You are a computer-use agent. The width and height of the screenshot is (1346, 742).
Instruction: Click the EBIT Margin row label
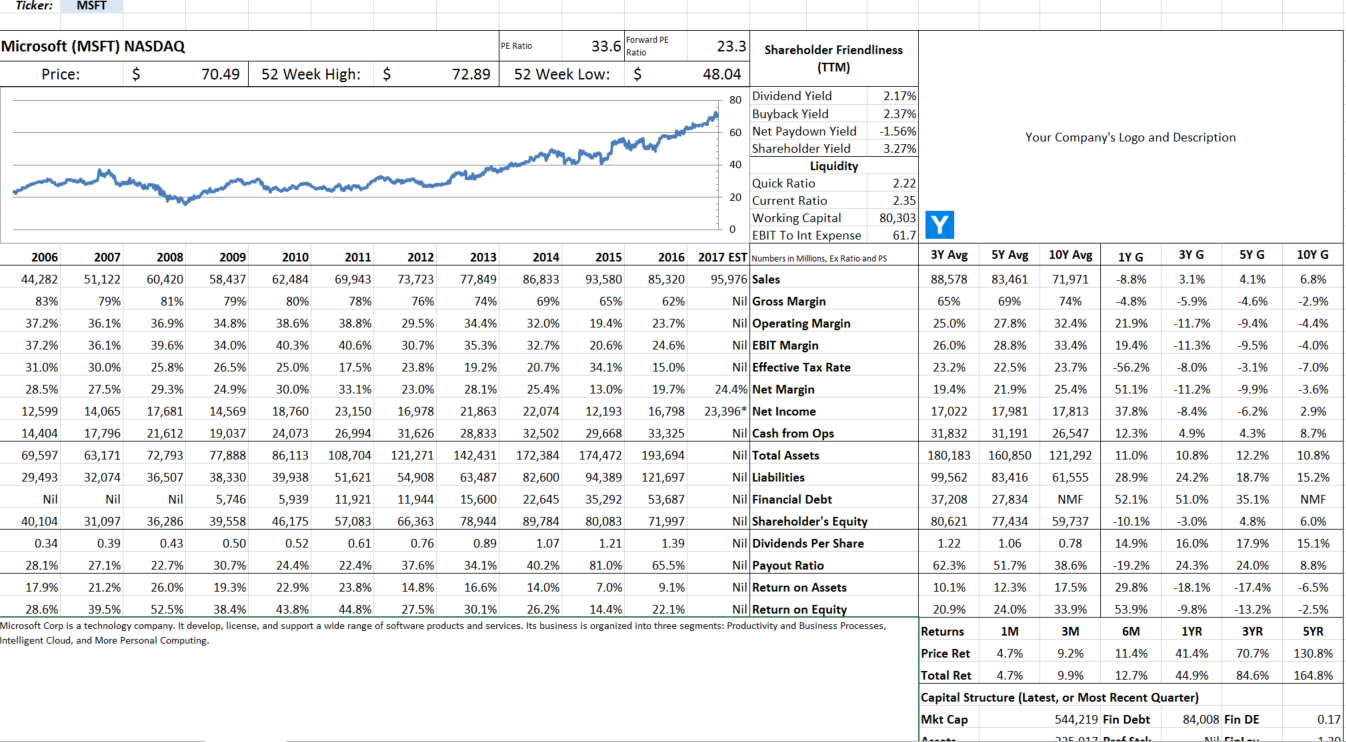click(x=784, y=346)
